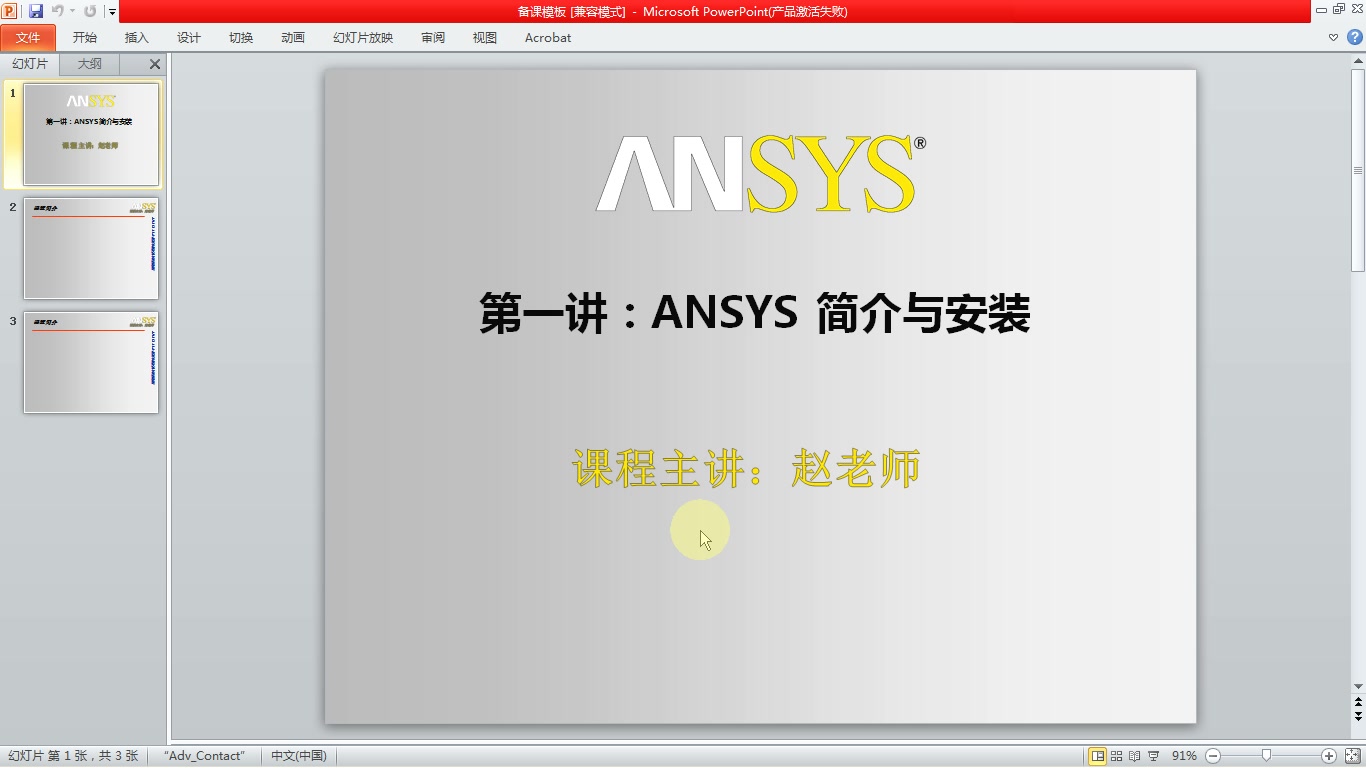
Task: Zoom out with the minus button
Action: (1213, 756)
